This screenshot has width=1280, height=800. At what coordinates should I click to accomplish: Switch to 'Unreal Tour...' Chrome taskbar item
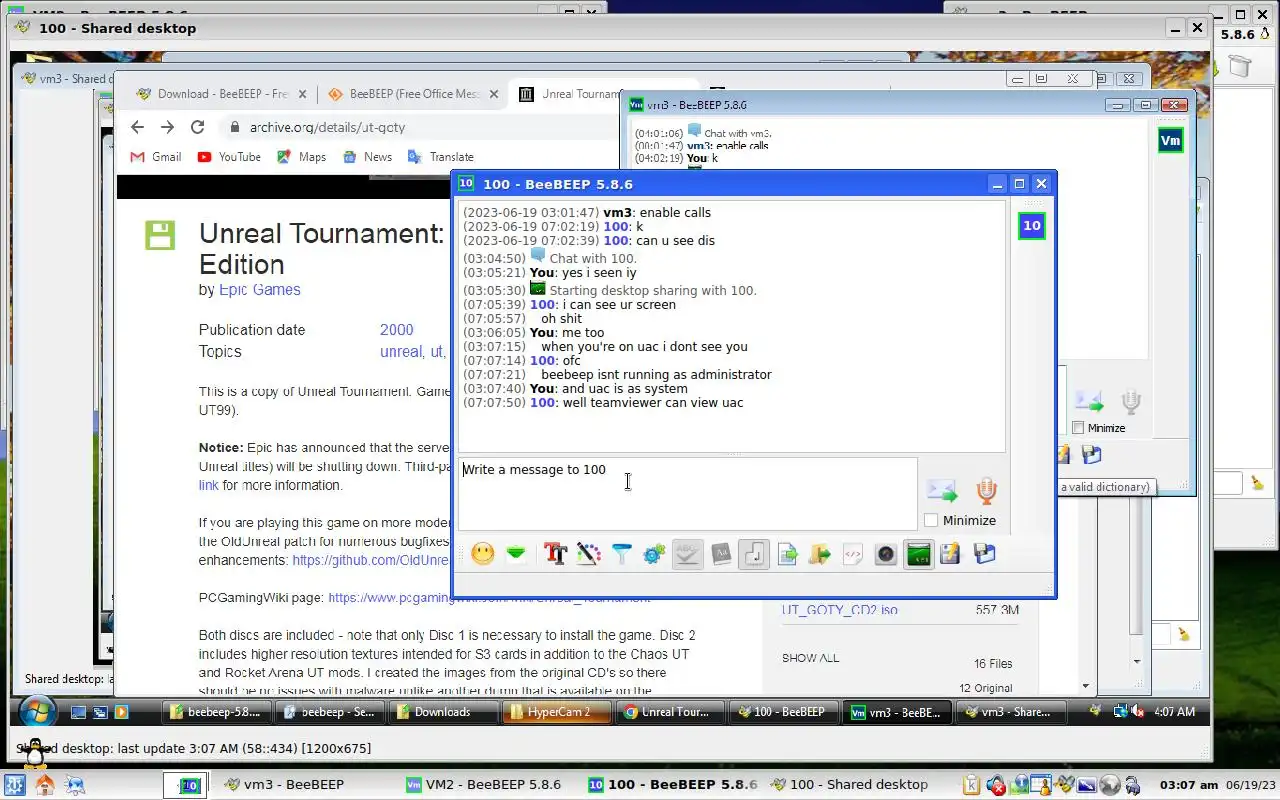(669, 712)
